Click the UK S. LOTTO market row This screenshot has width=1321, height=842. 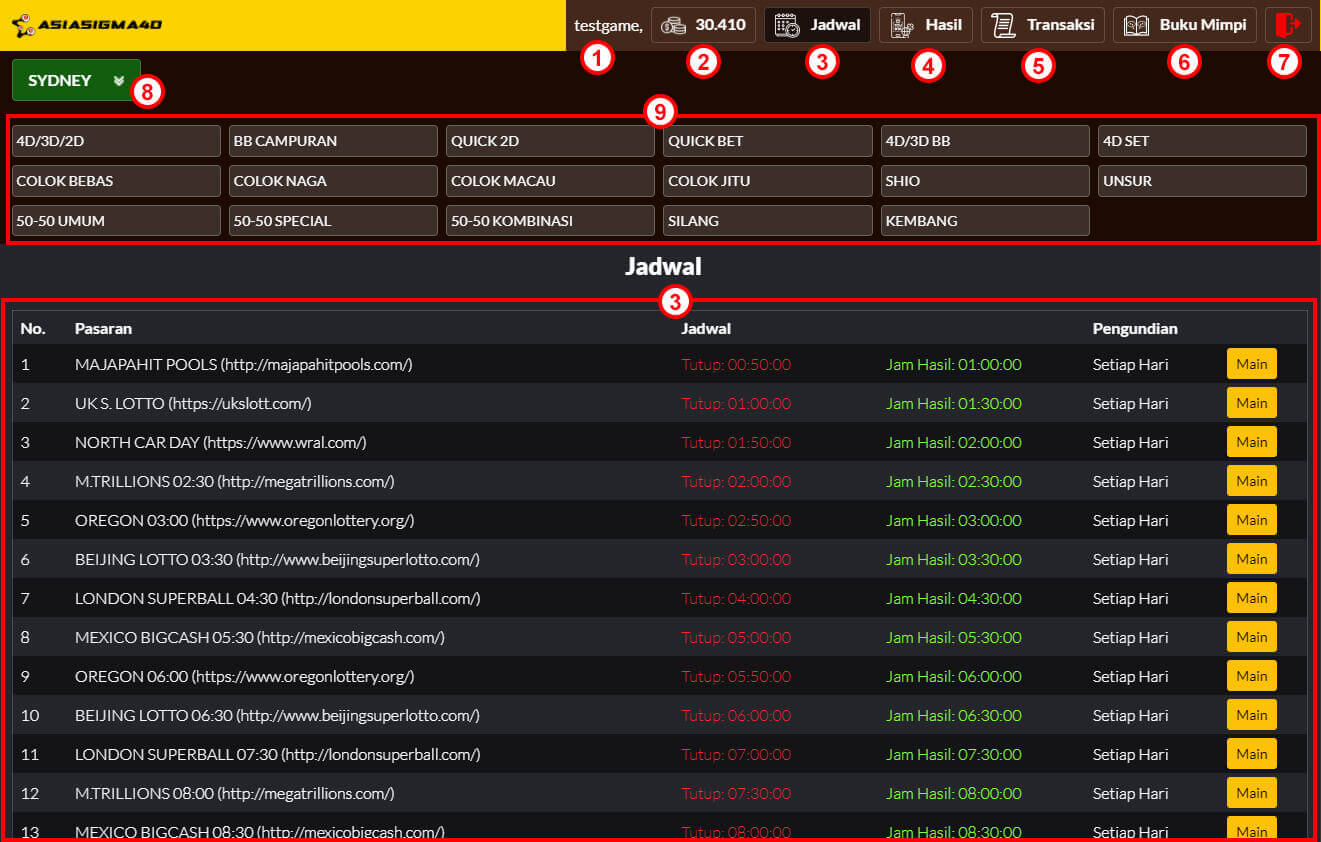pos(193,404)
